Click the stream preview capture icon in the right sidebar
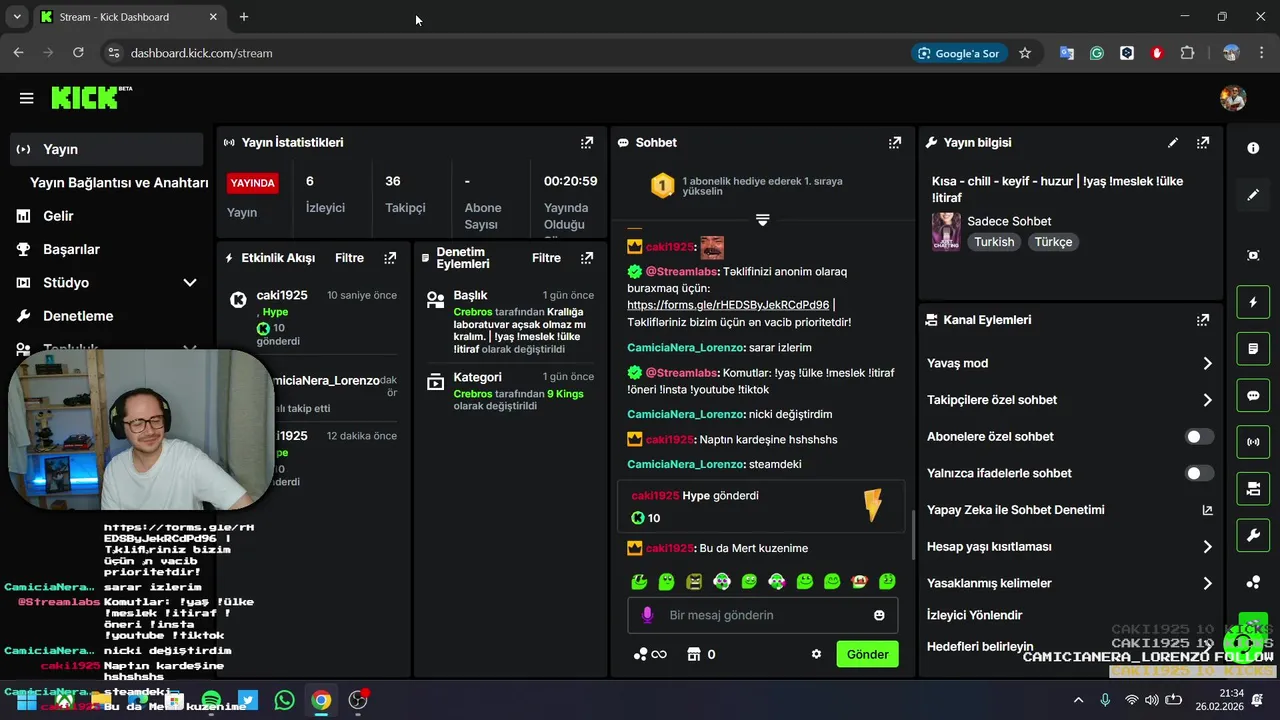The height and width of the screenshot is (720, 1280). tap(1253, 255)
